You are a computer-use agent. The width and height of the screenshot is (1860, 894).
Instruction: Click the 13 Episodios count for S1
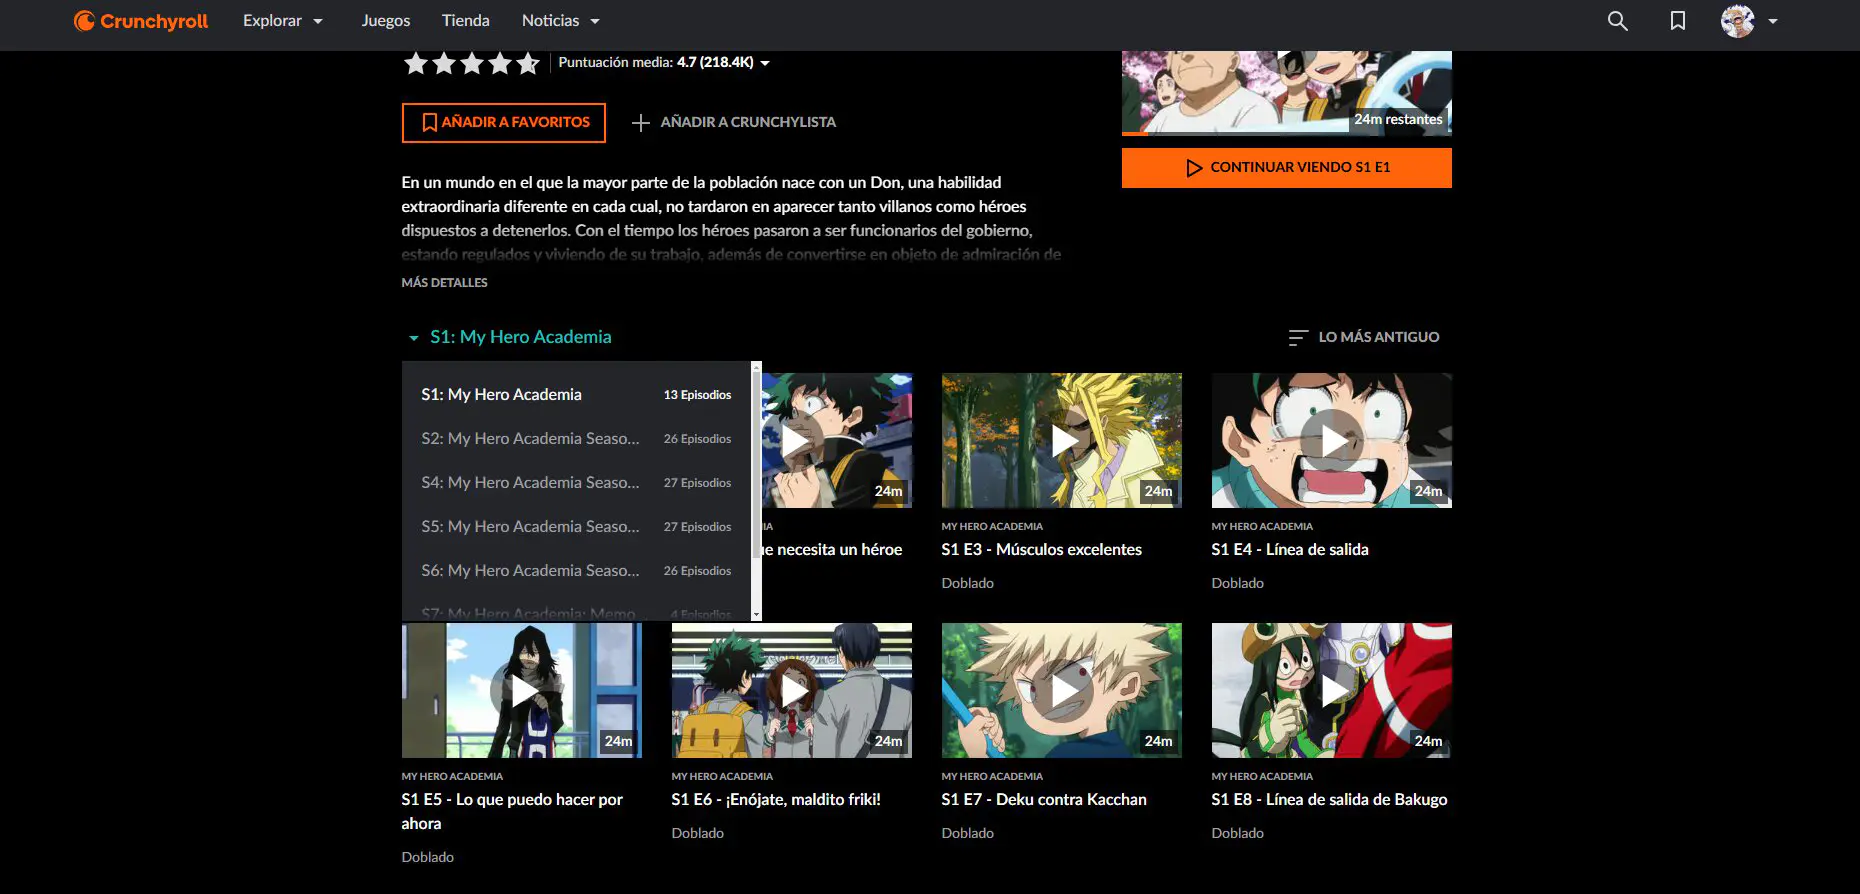pos(697,395)
